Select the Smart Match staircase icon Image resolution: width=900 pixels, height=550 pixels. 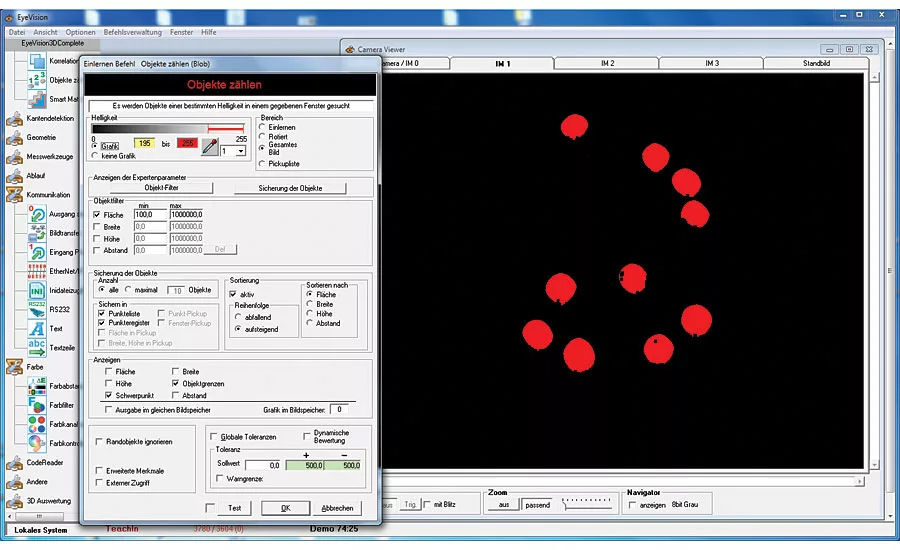pos(37,99)
